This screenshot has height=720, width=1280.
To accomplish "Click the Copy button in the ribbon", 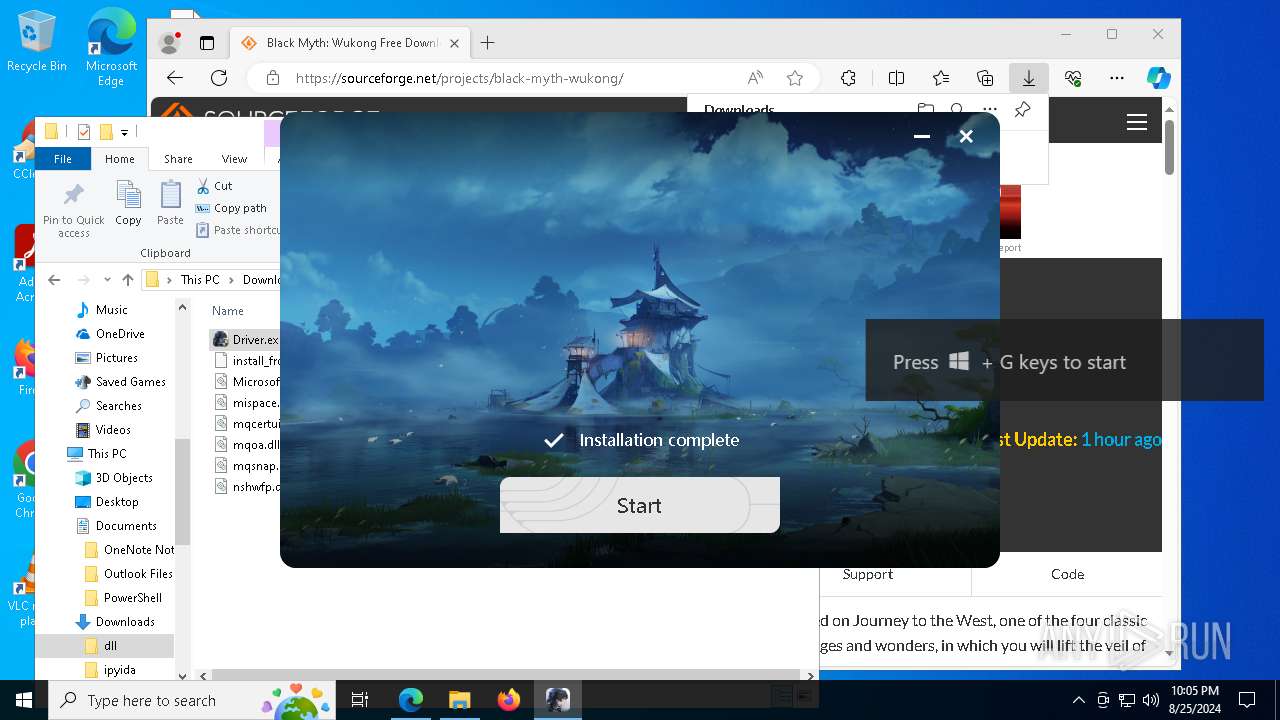I will (128, 203).
